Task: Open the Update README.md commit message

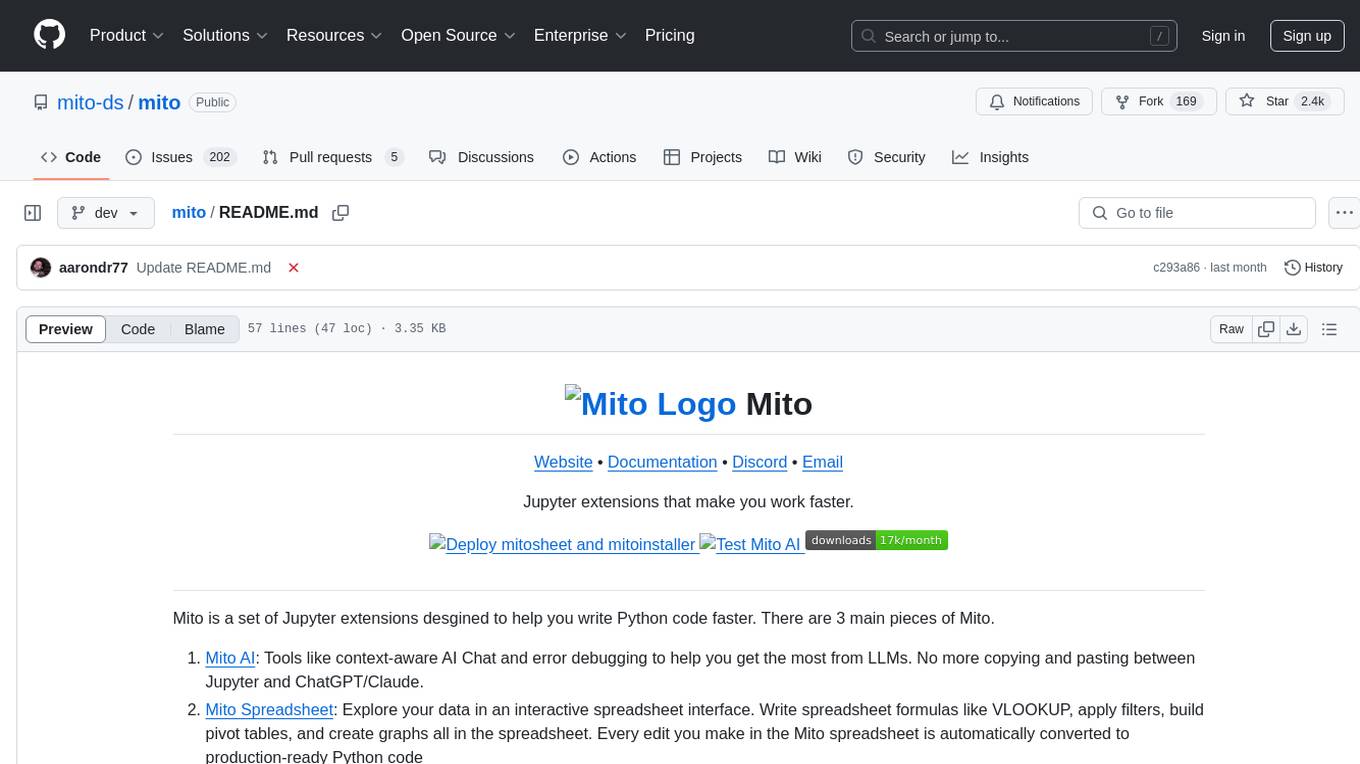Action: click(204, 268)
